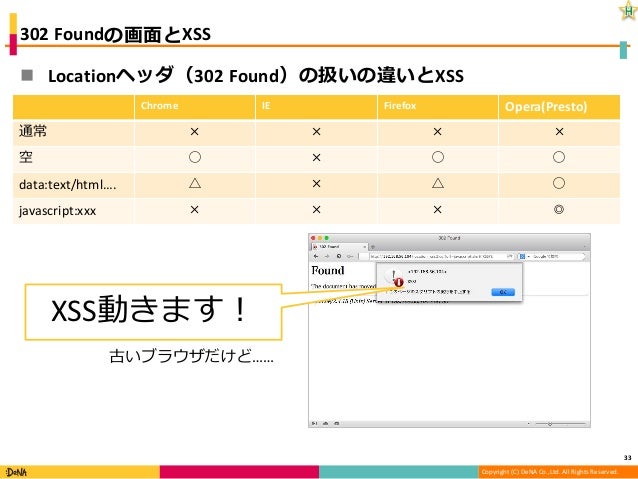Image resolution: width=638 pixels, height=479 pixels.
Task: Click the browser back arrow
Action: (316, 256)
